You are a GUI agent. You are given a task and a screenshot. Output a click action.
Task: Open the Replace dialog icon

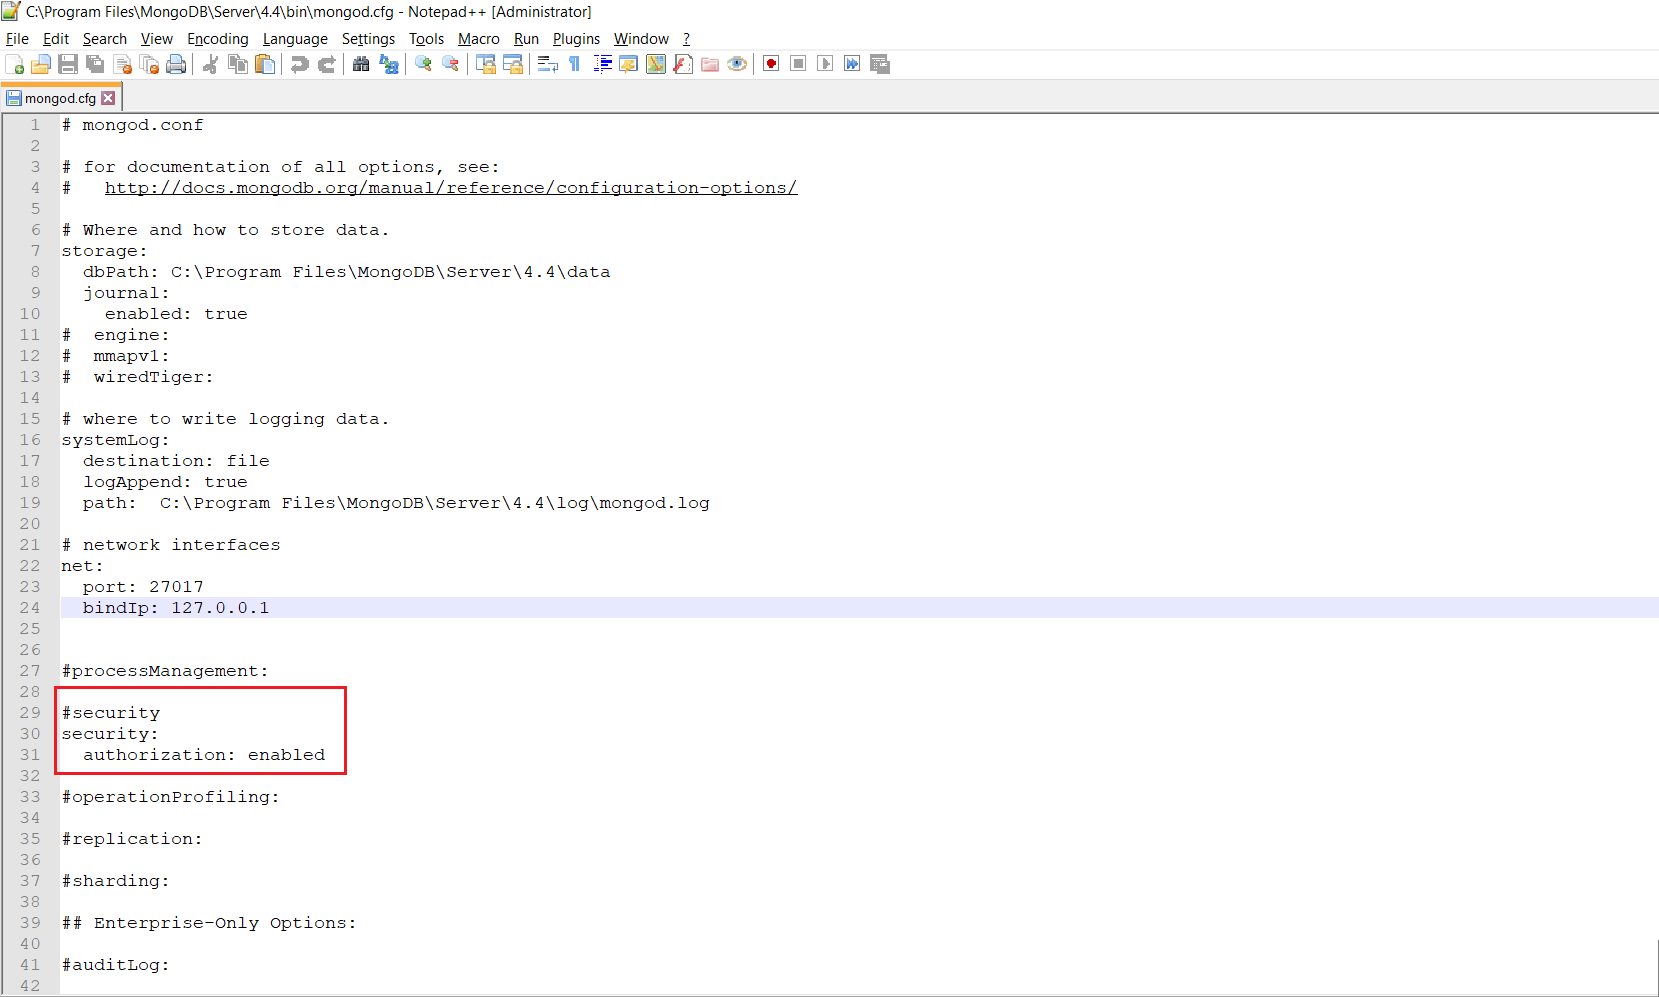[x=389, y=64]
